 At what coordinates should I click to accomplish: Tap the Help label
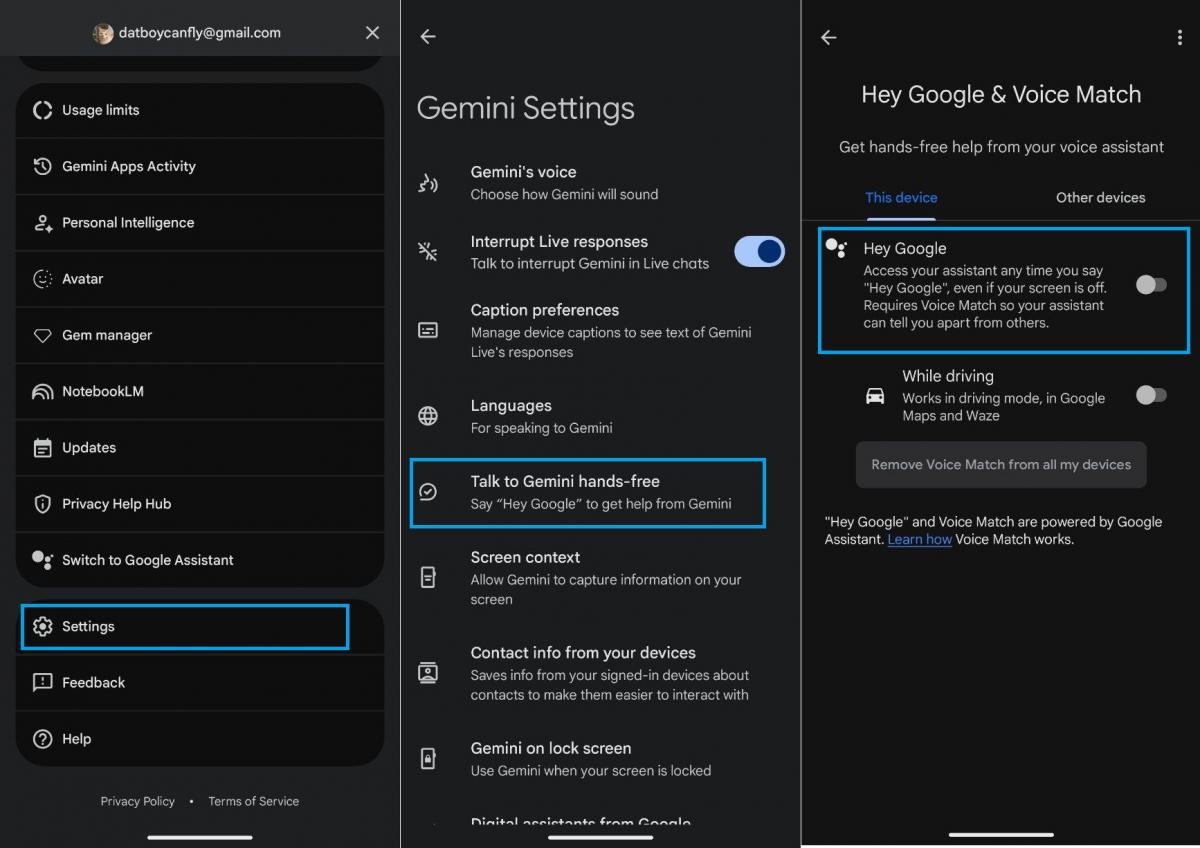tap(76, 739)
